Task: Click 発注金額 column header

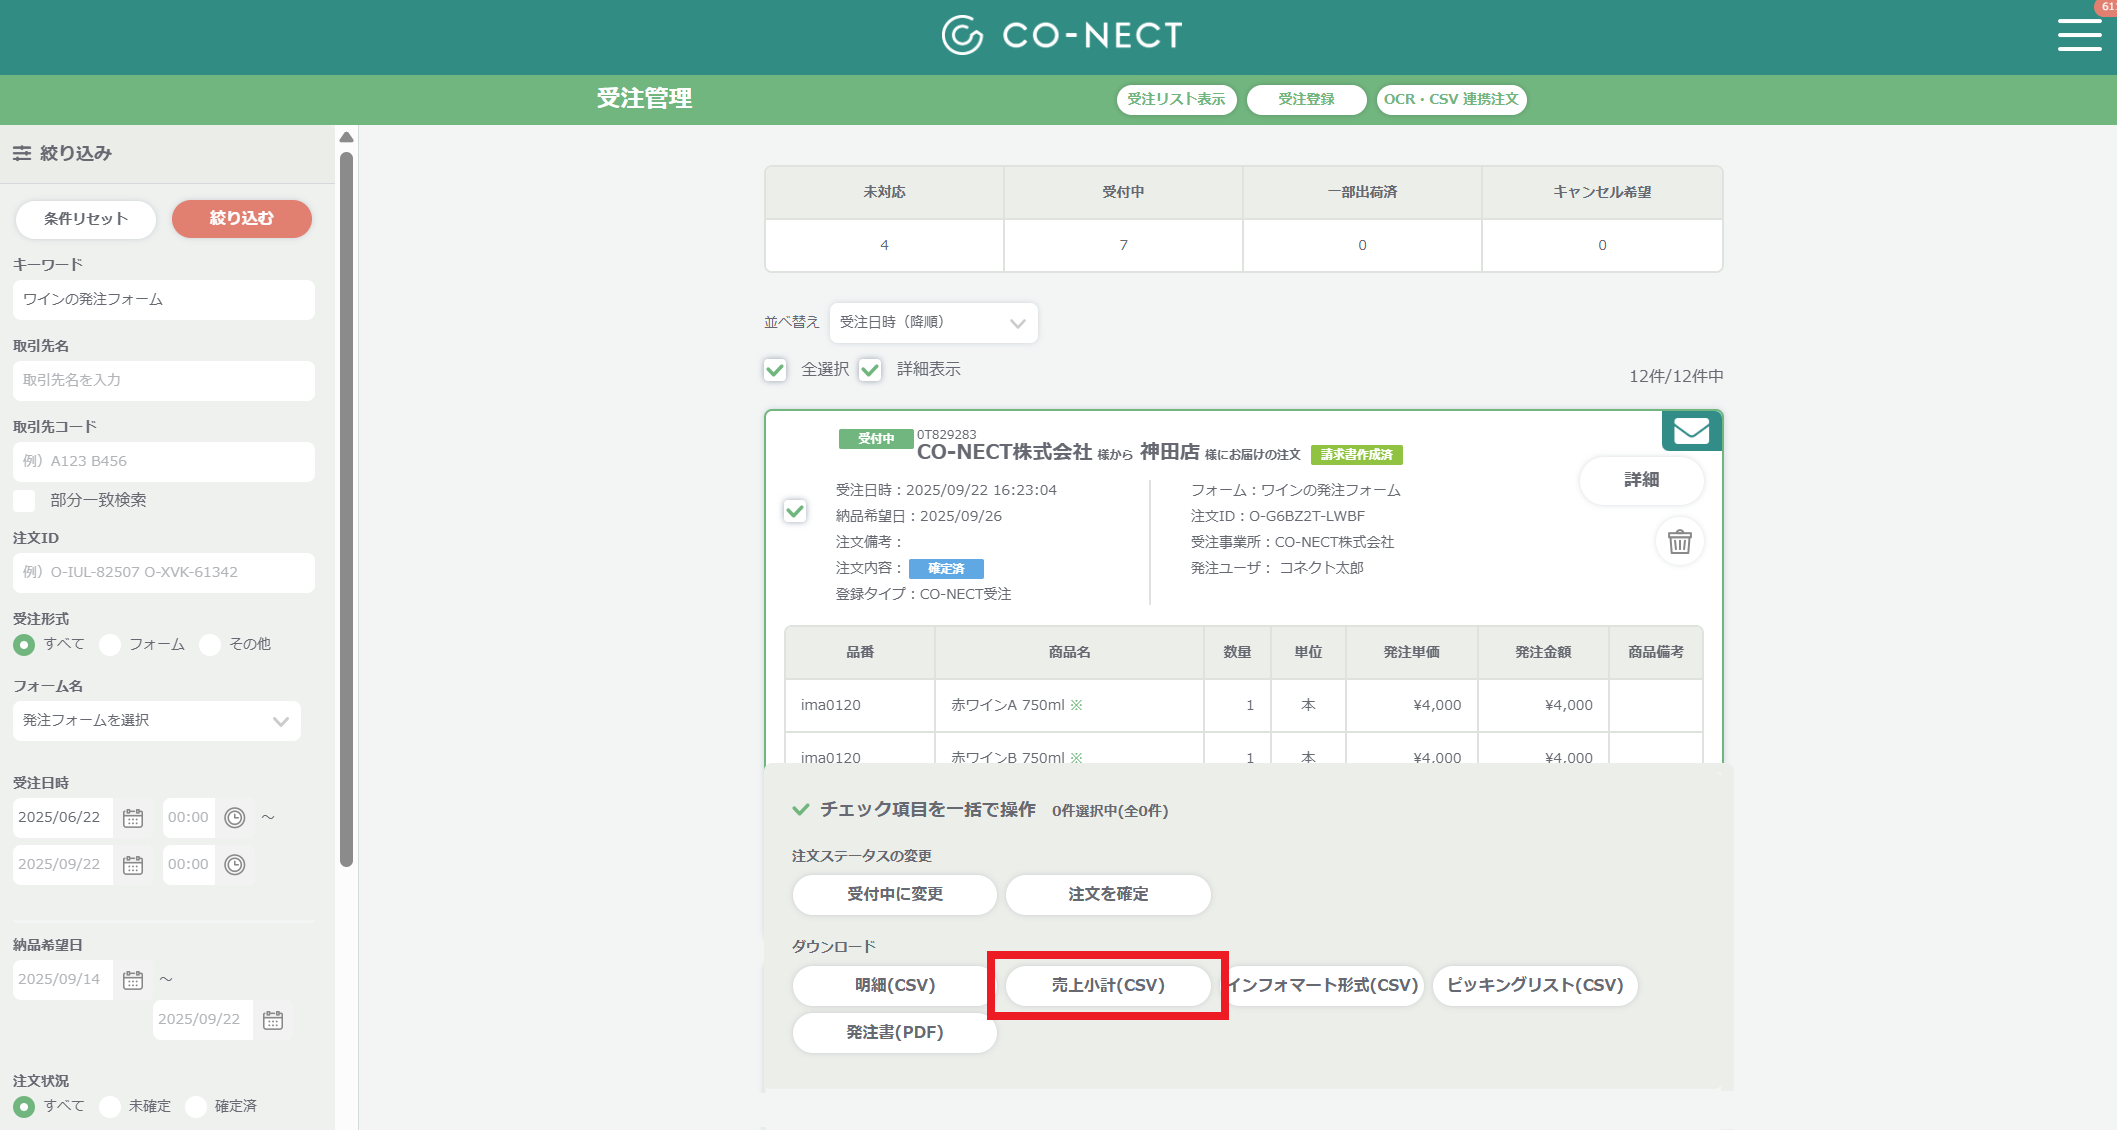Action: tap(1543, 653)
